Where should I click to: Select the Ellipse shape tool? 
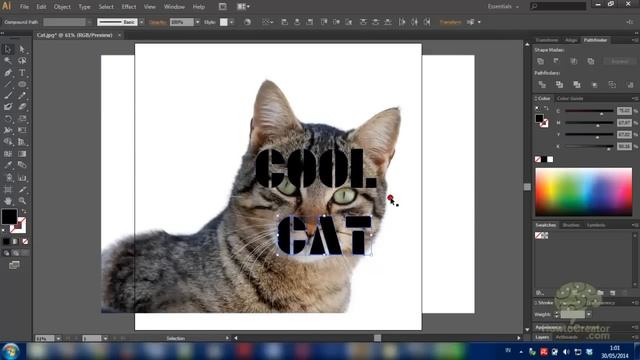(22, 84)
